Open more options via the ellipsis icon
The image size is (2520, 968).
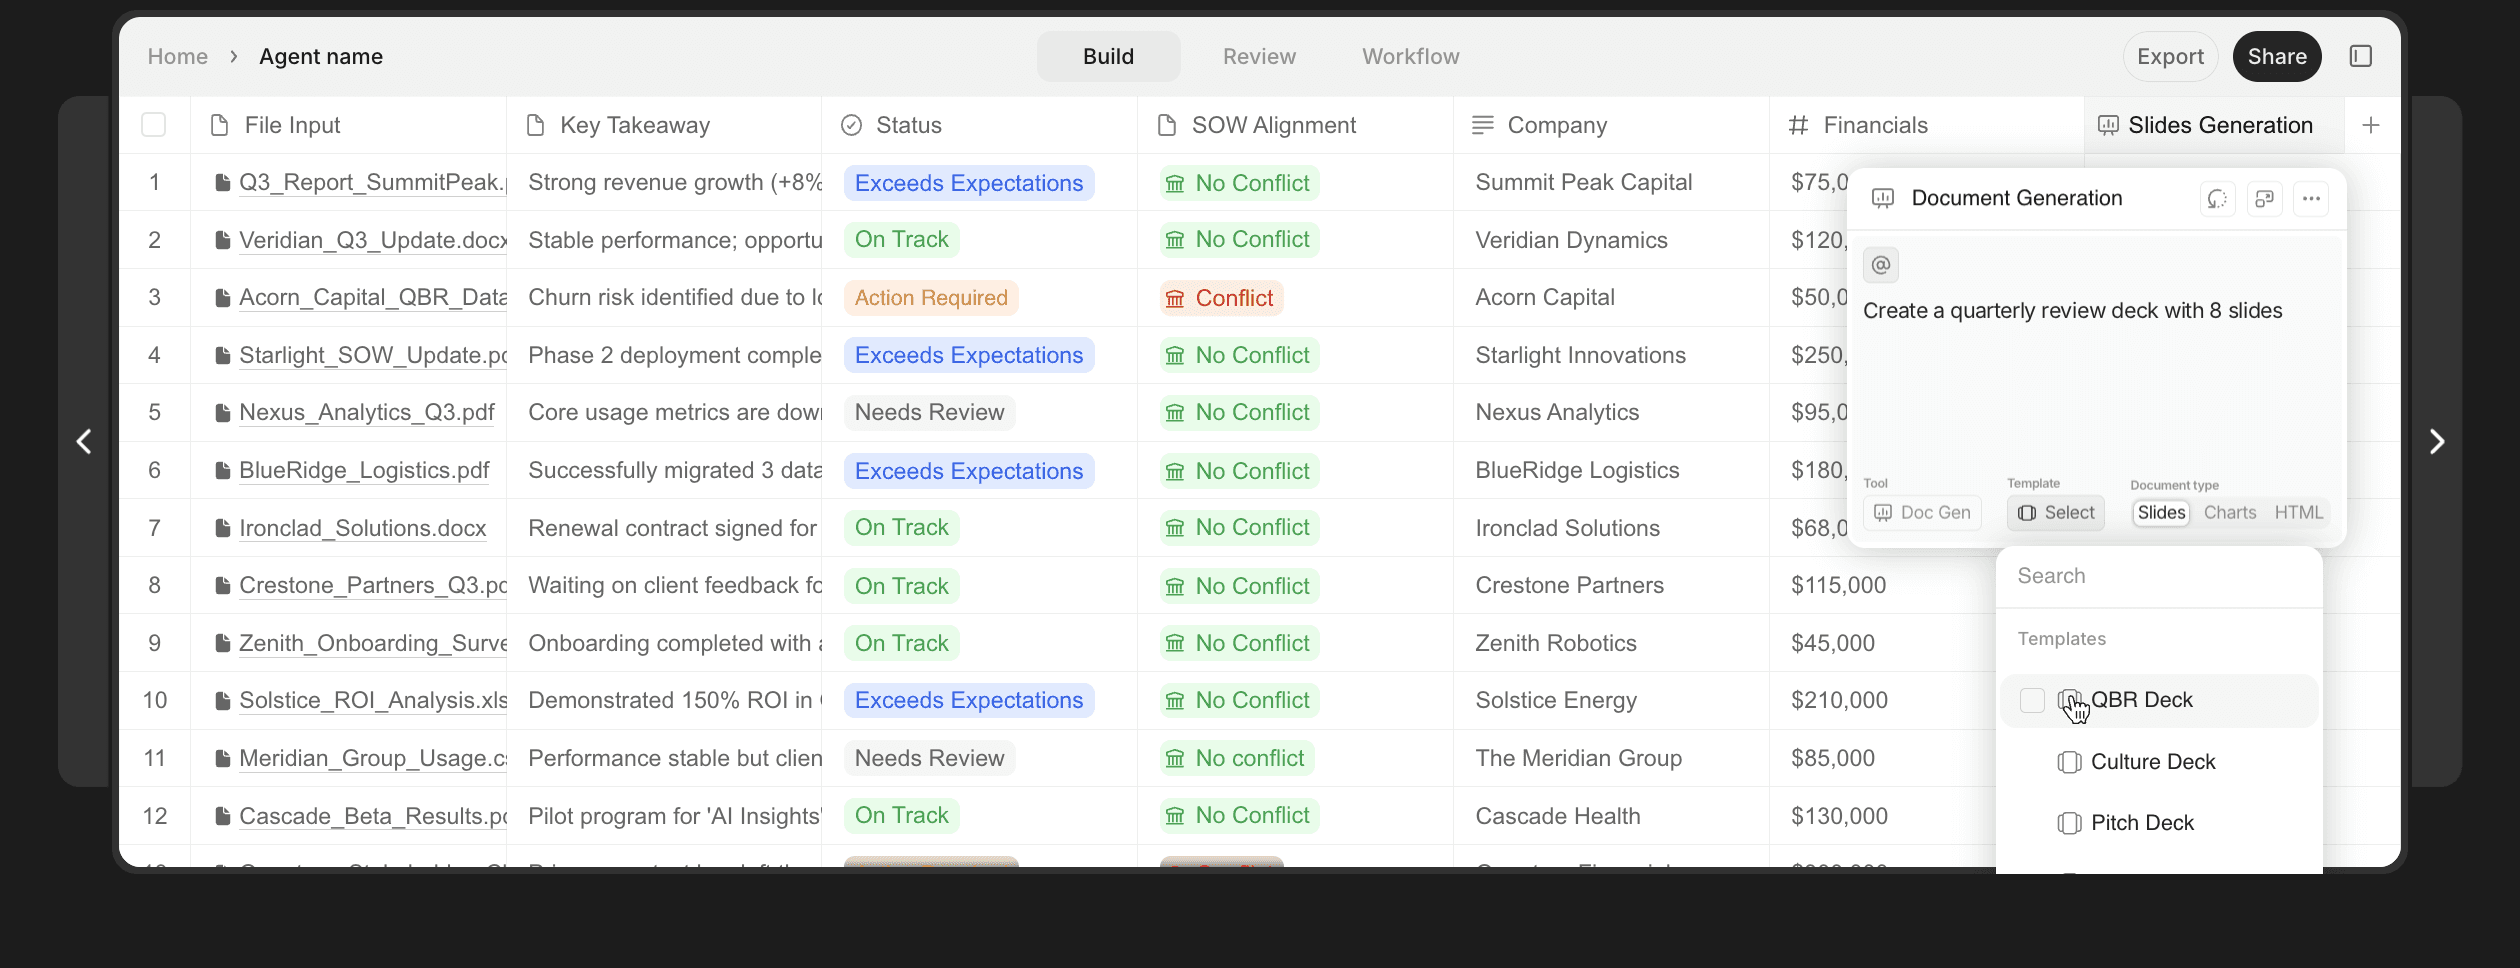(x=2311, y=198)
